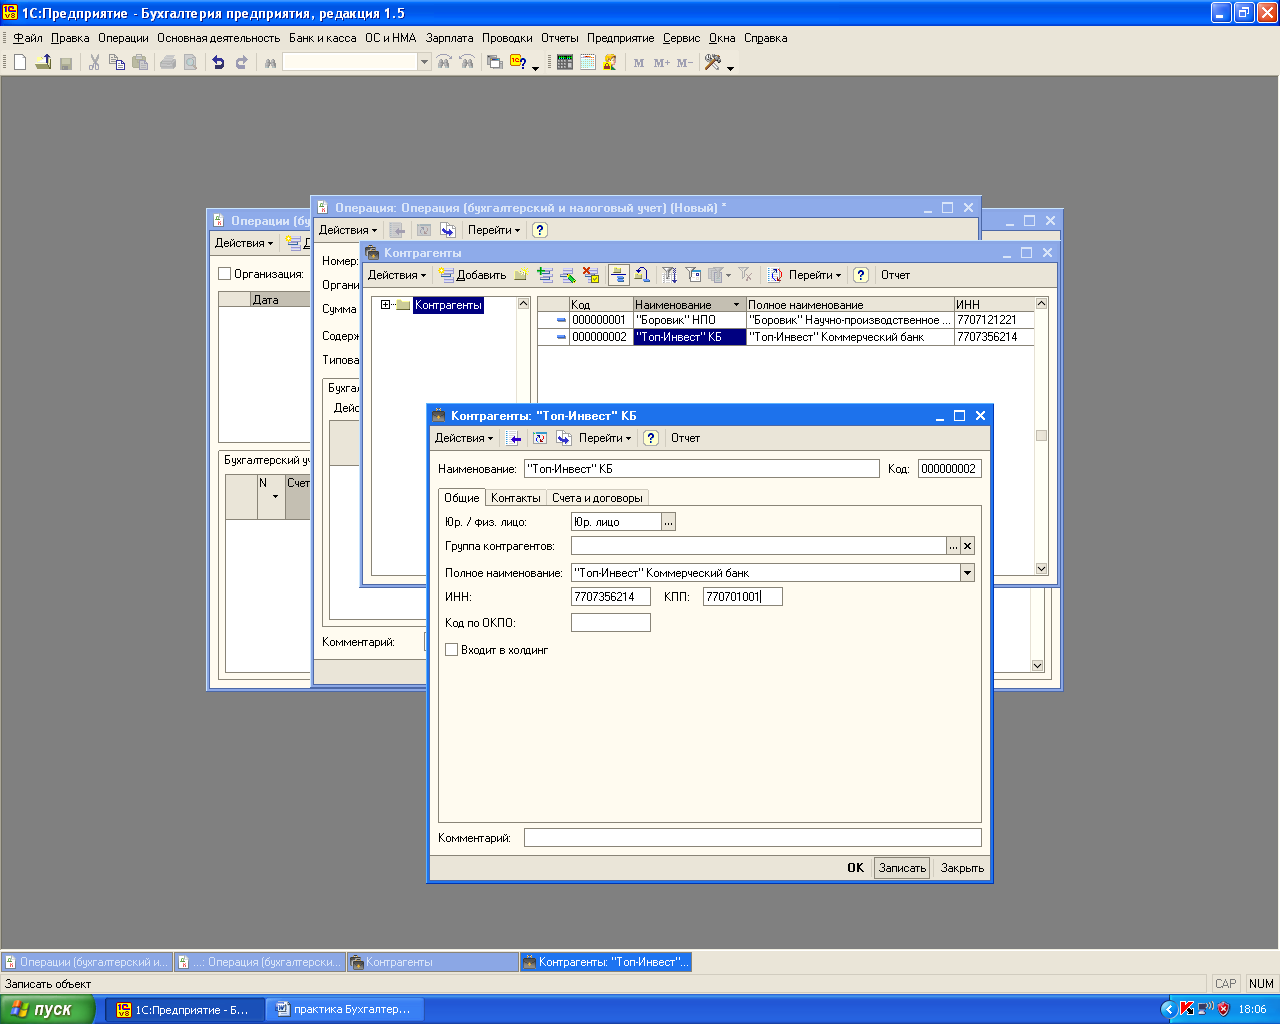Open Перейти dropdown in Топ-Инвест form
The image size is (1280, 1024).
[x=605, y=438]
